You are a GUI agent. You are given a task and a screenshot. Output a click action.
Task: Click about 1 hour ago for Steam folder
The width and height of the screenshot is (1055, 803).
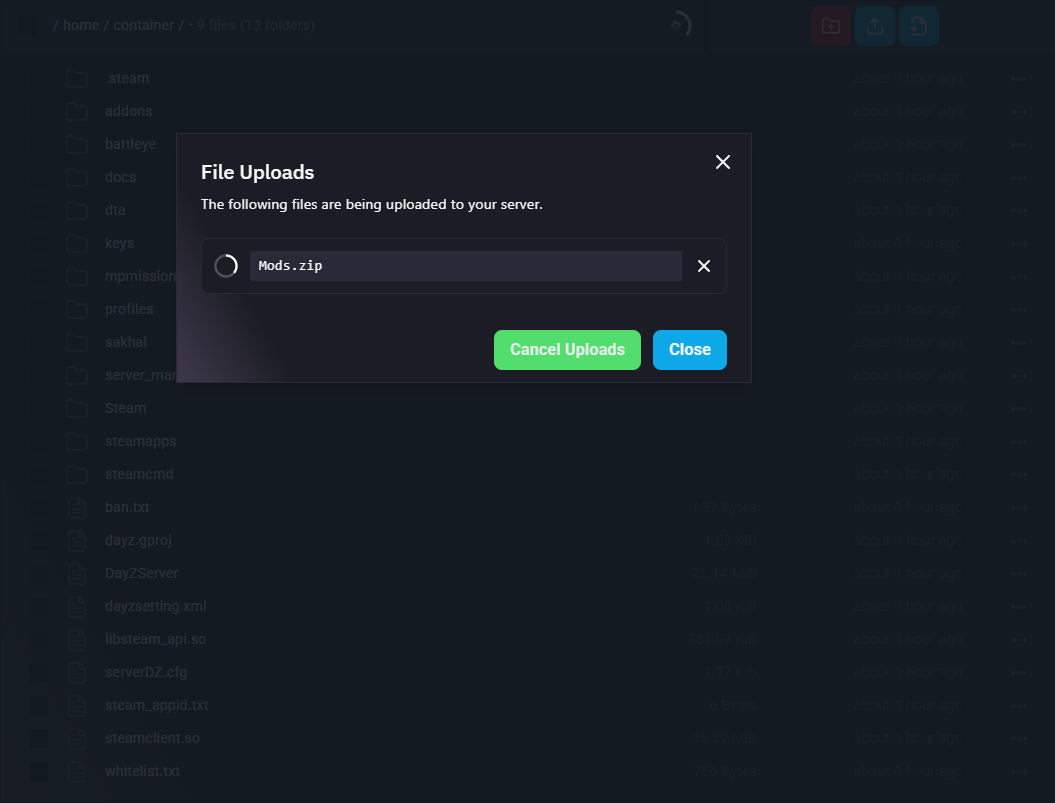(x=908, y=408)
